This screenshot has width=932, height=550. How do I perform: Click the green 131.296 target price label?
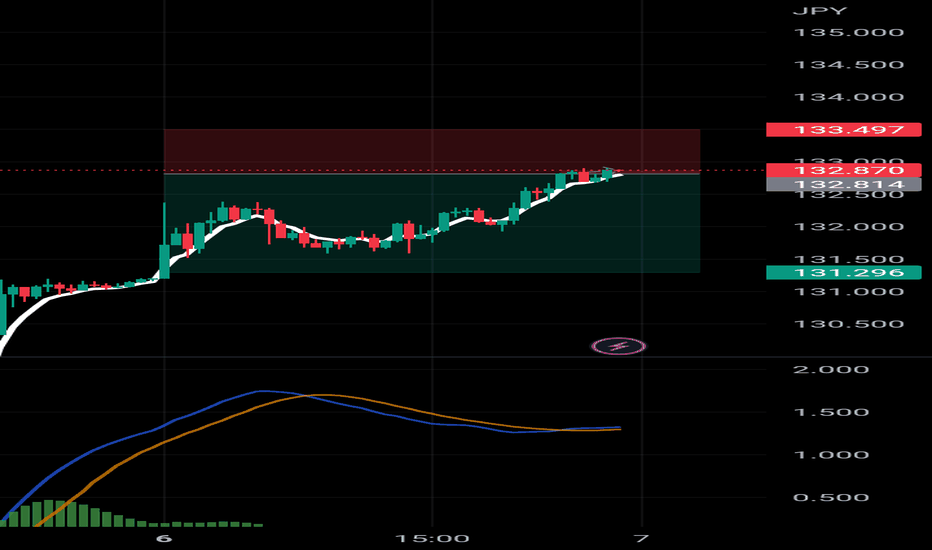[843, 272]
